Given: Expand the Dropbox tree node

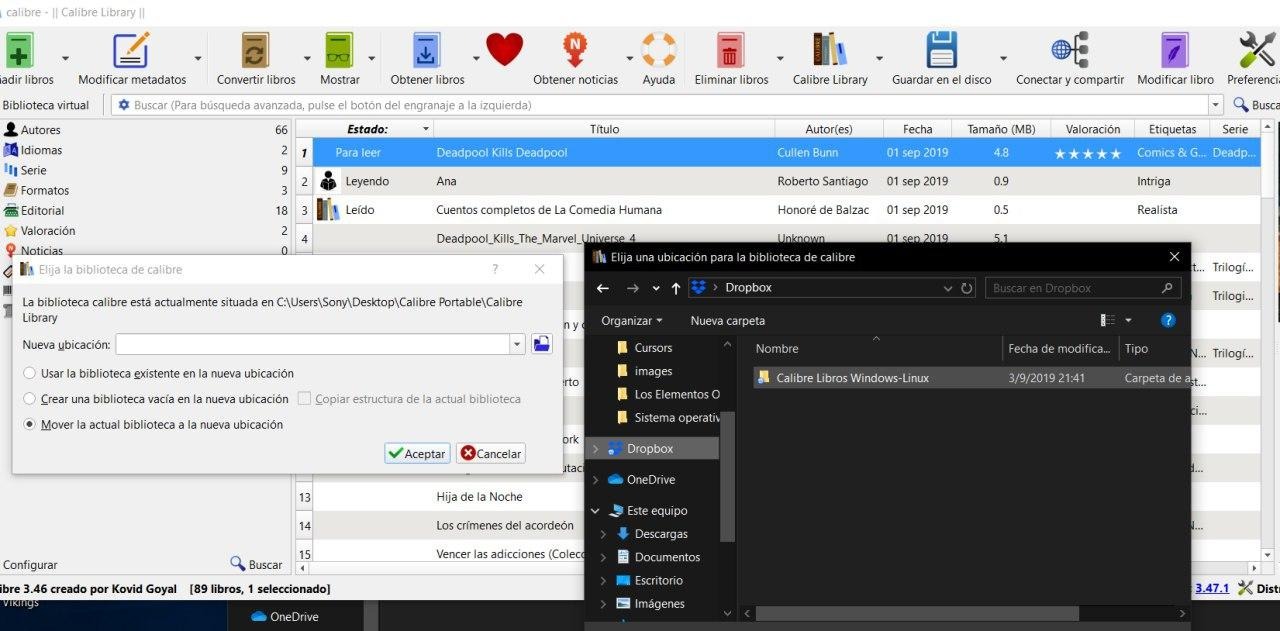Looking at the screenshot, I should point(596,449).
